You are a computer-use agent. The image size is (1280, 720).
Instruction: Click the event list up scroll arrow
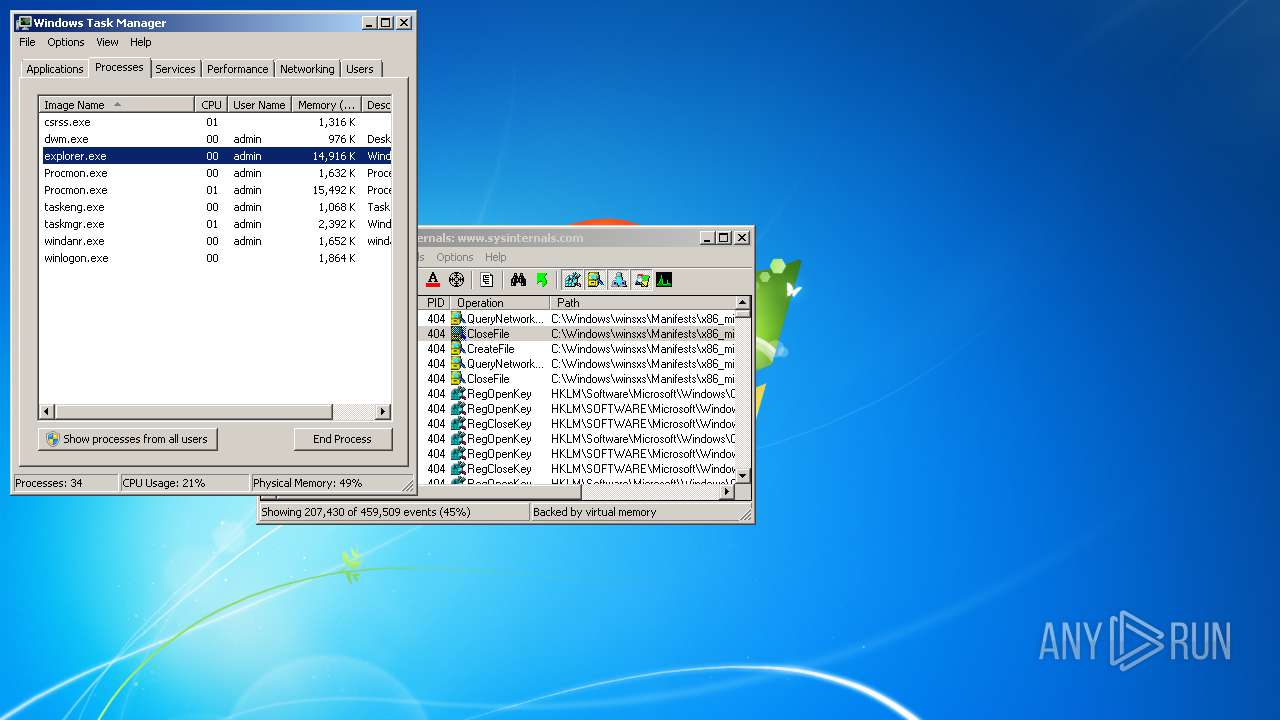click(742, 303)
